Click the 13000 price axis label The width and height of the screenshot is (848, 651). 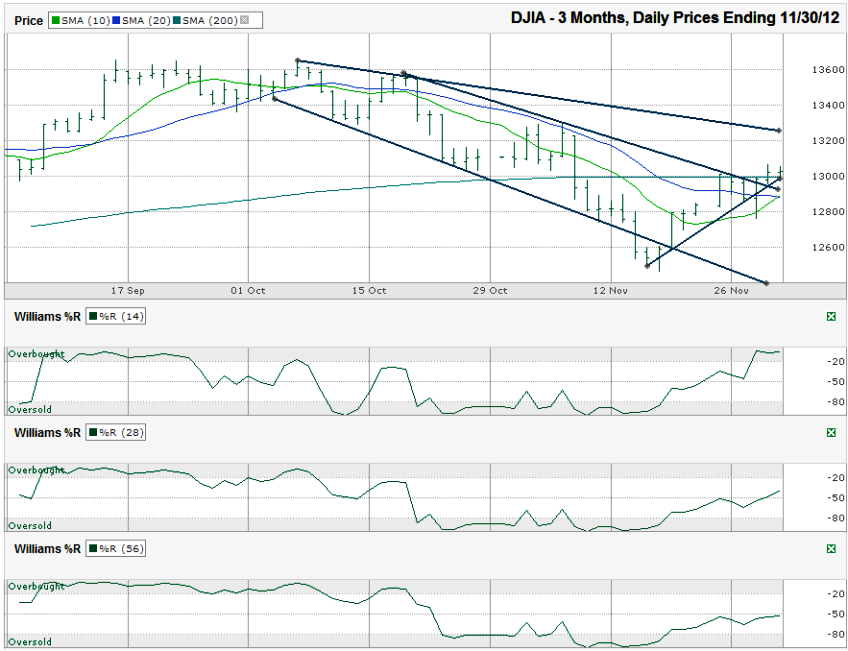[828, 176]
